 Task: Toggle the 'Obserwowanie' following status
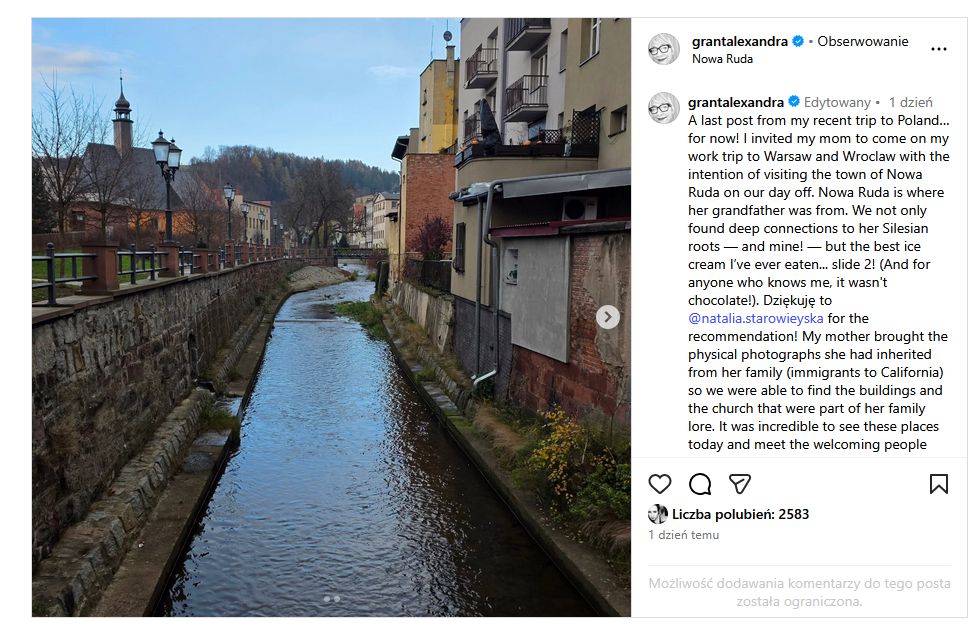pos(862,42)
